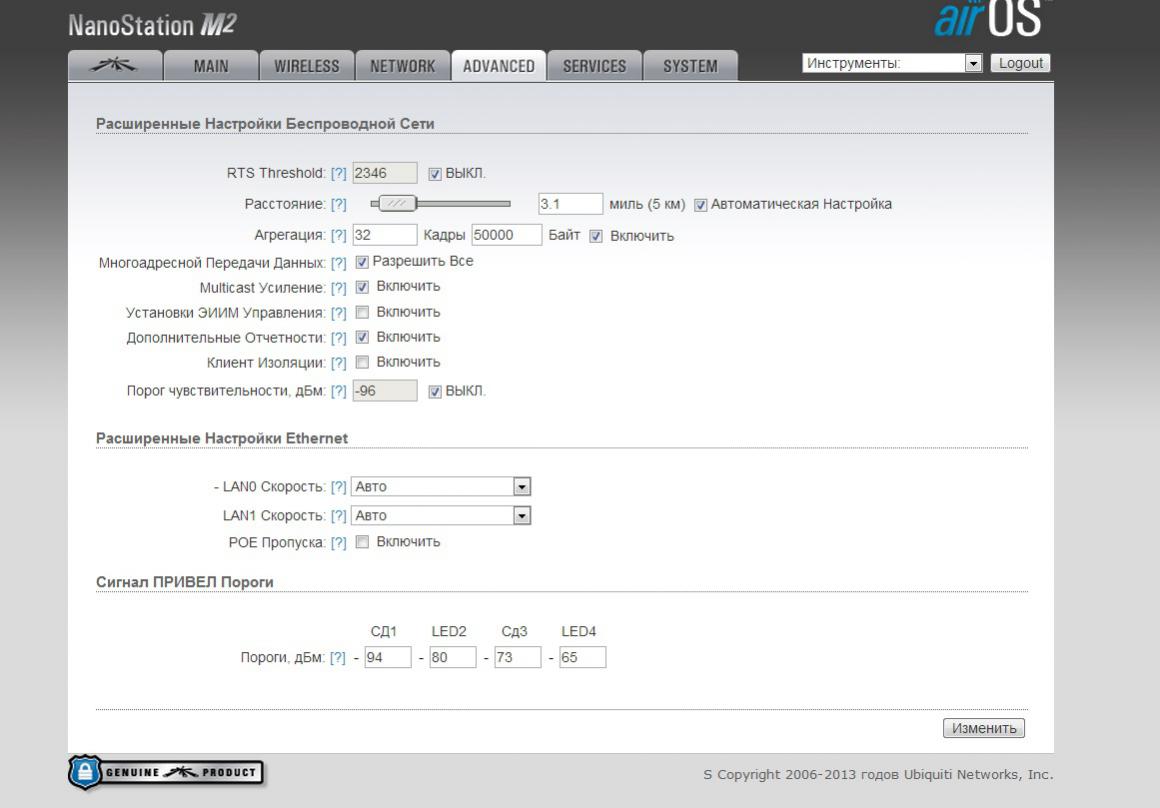Viewport: 1160px width, 808px height.
Task: Expand LAN0 Скорость dropdown
Action: [x=441, y=487]
